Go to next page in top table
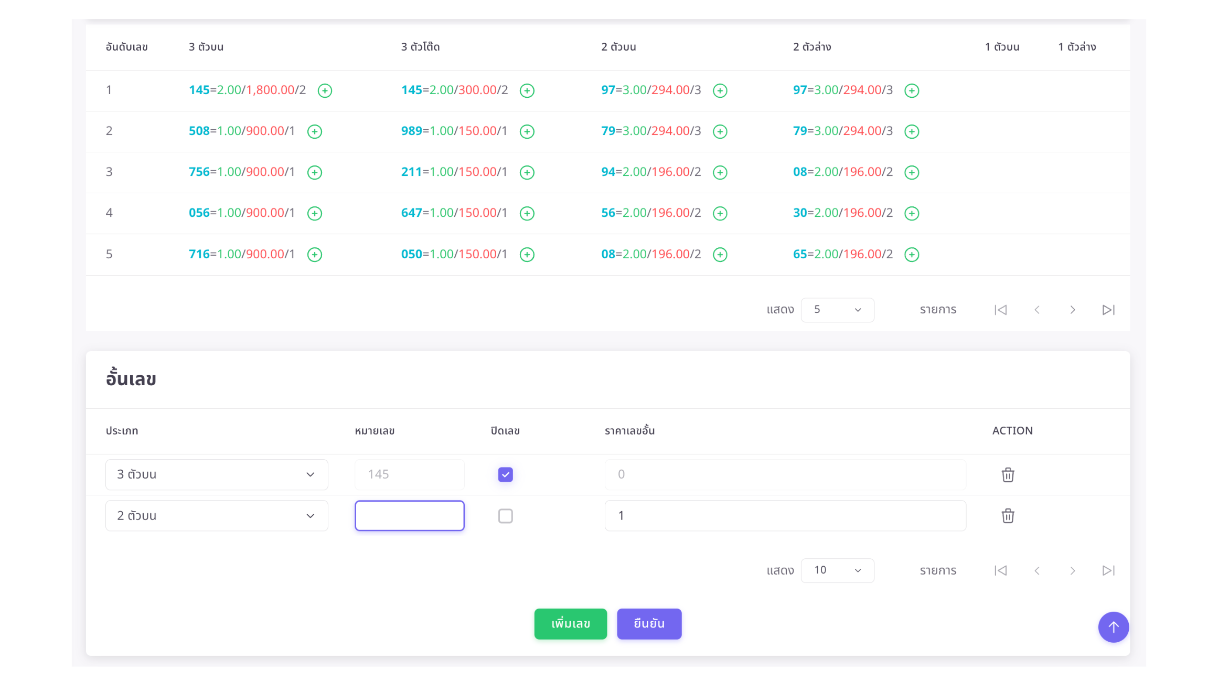Image resolution: width=1214 pixels, height=684 pixels. [x=1072, y=310]
